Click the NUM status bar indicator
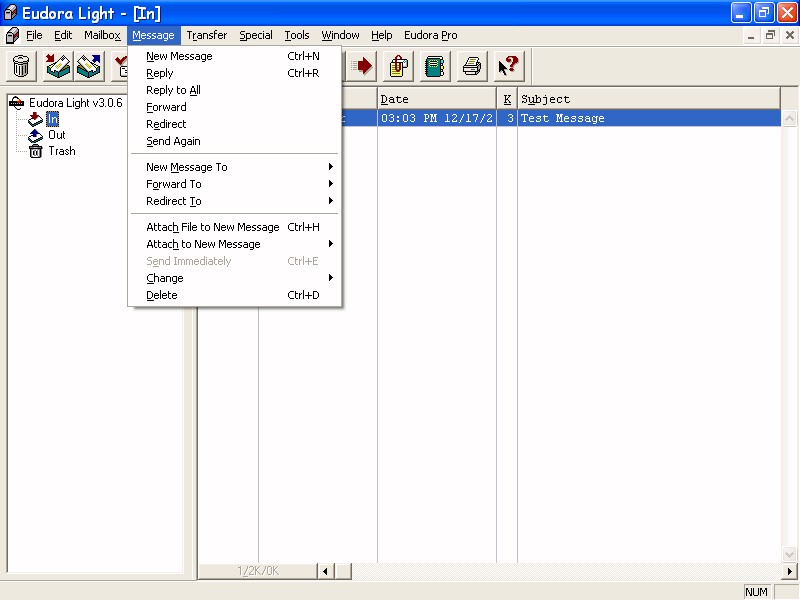 [x=756, y=592]
